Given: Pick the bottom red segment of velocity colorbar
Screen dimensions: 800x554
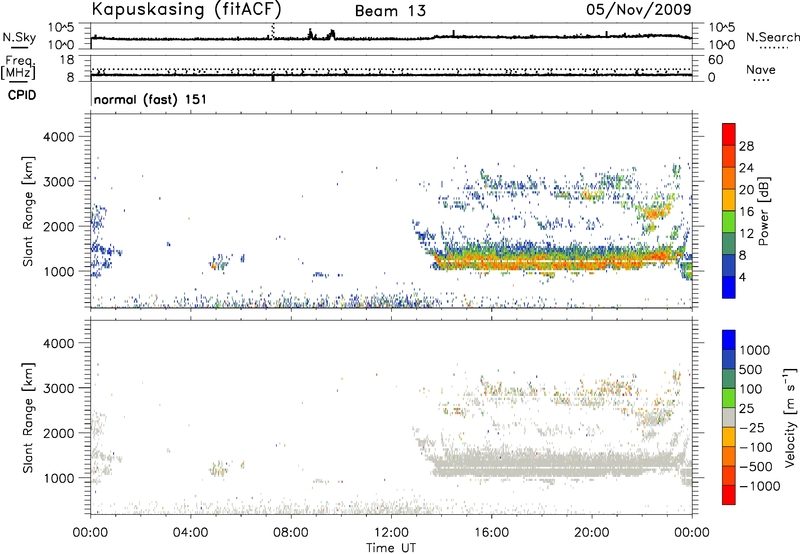Looking at the screenshot, I should [729, 495].
